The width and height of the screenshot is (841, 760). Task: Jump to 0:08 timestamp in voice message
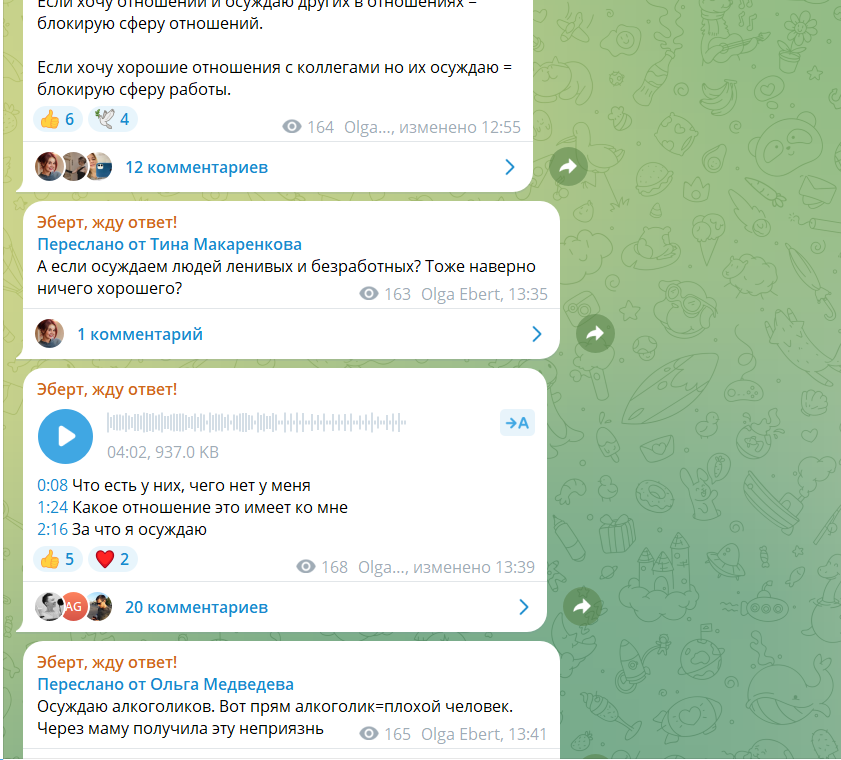52,485
